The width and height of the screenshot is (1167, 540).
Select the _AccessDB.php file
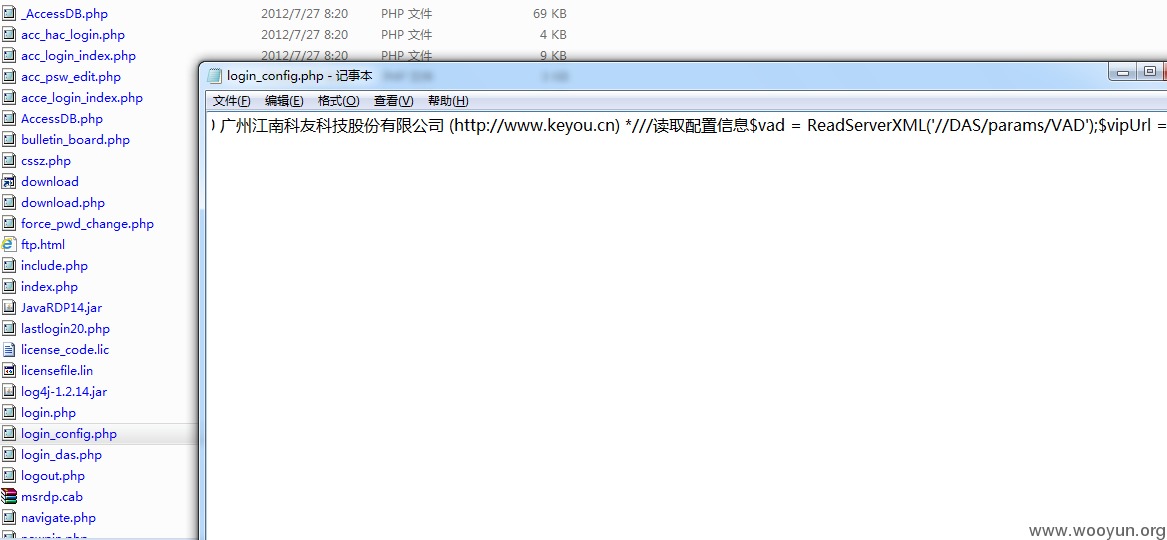click(x=64, y=14)
